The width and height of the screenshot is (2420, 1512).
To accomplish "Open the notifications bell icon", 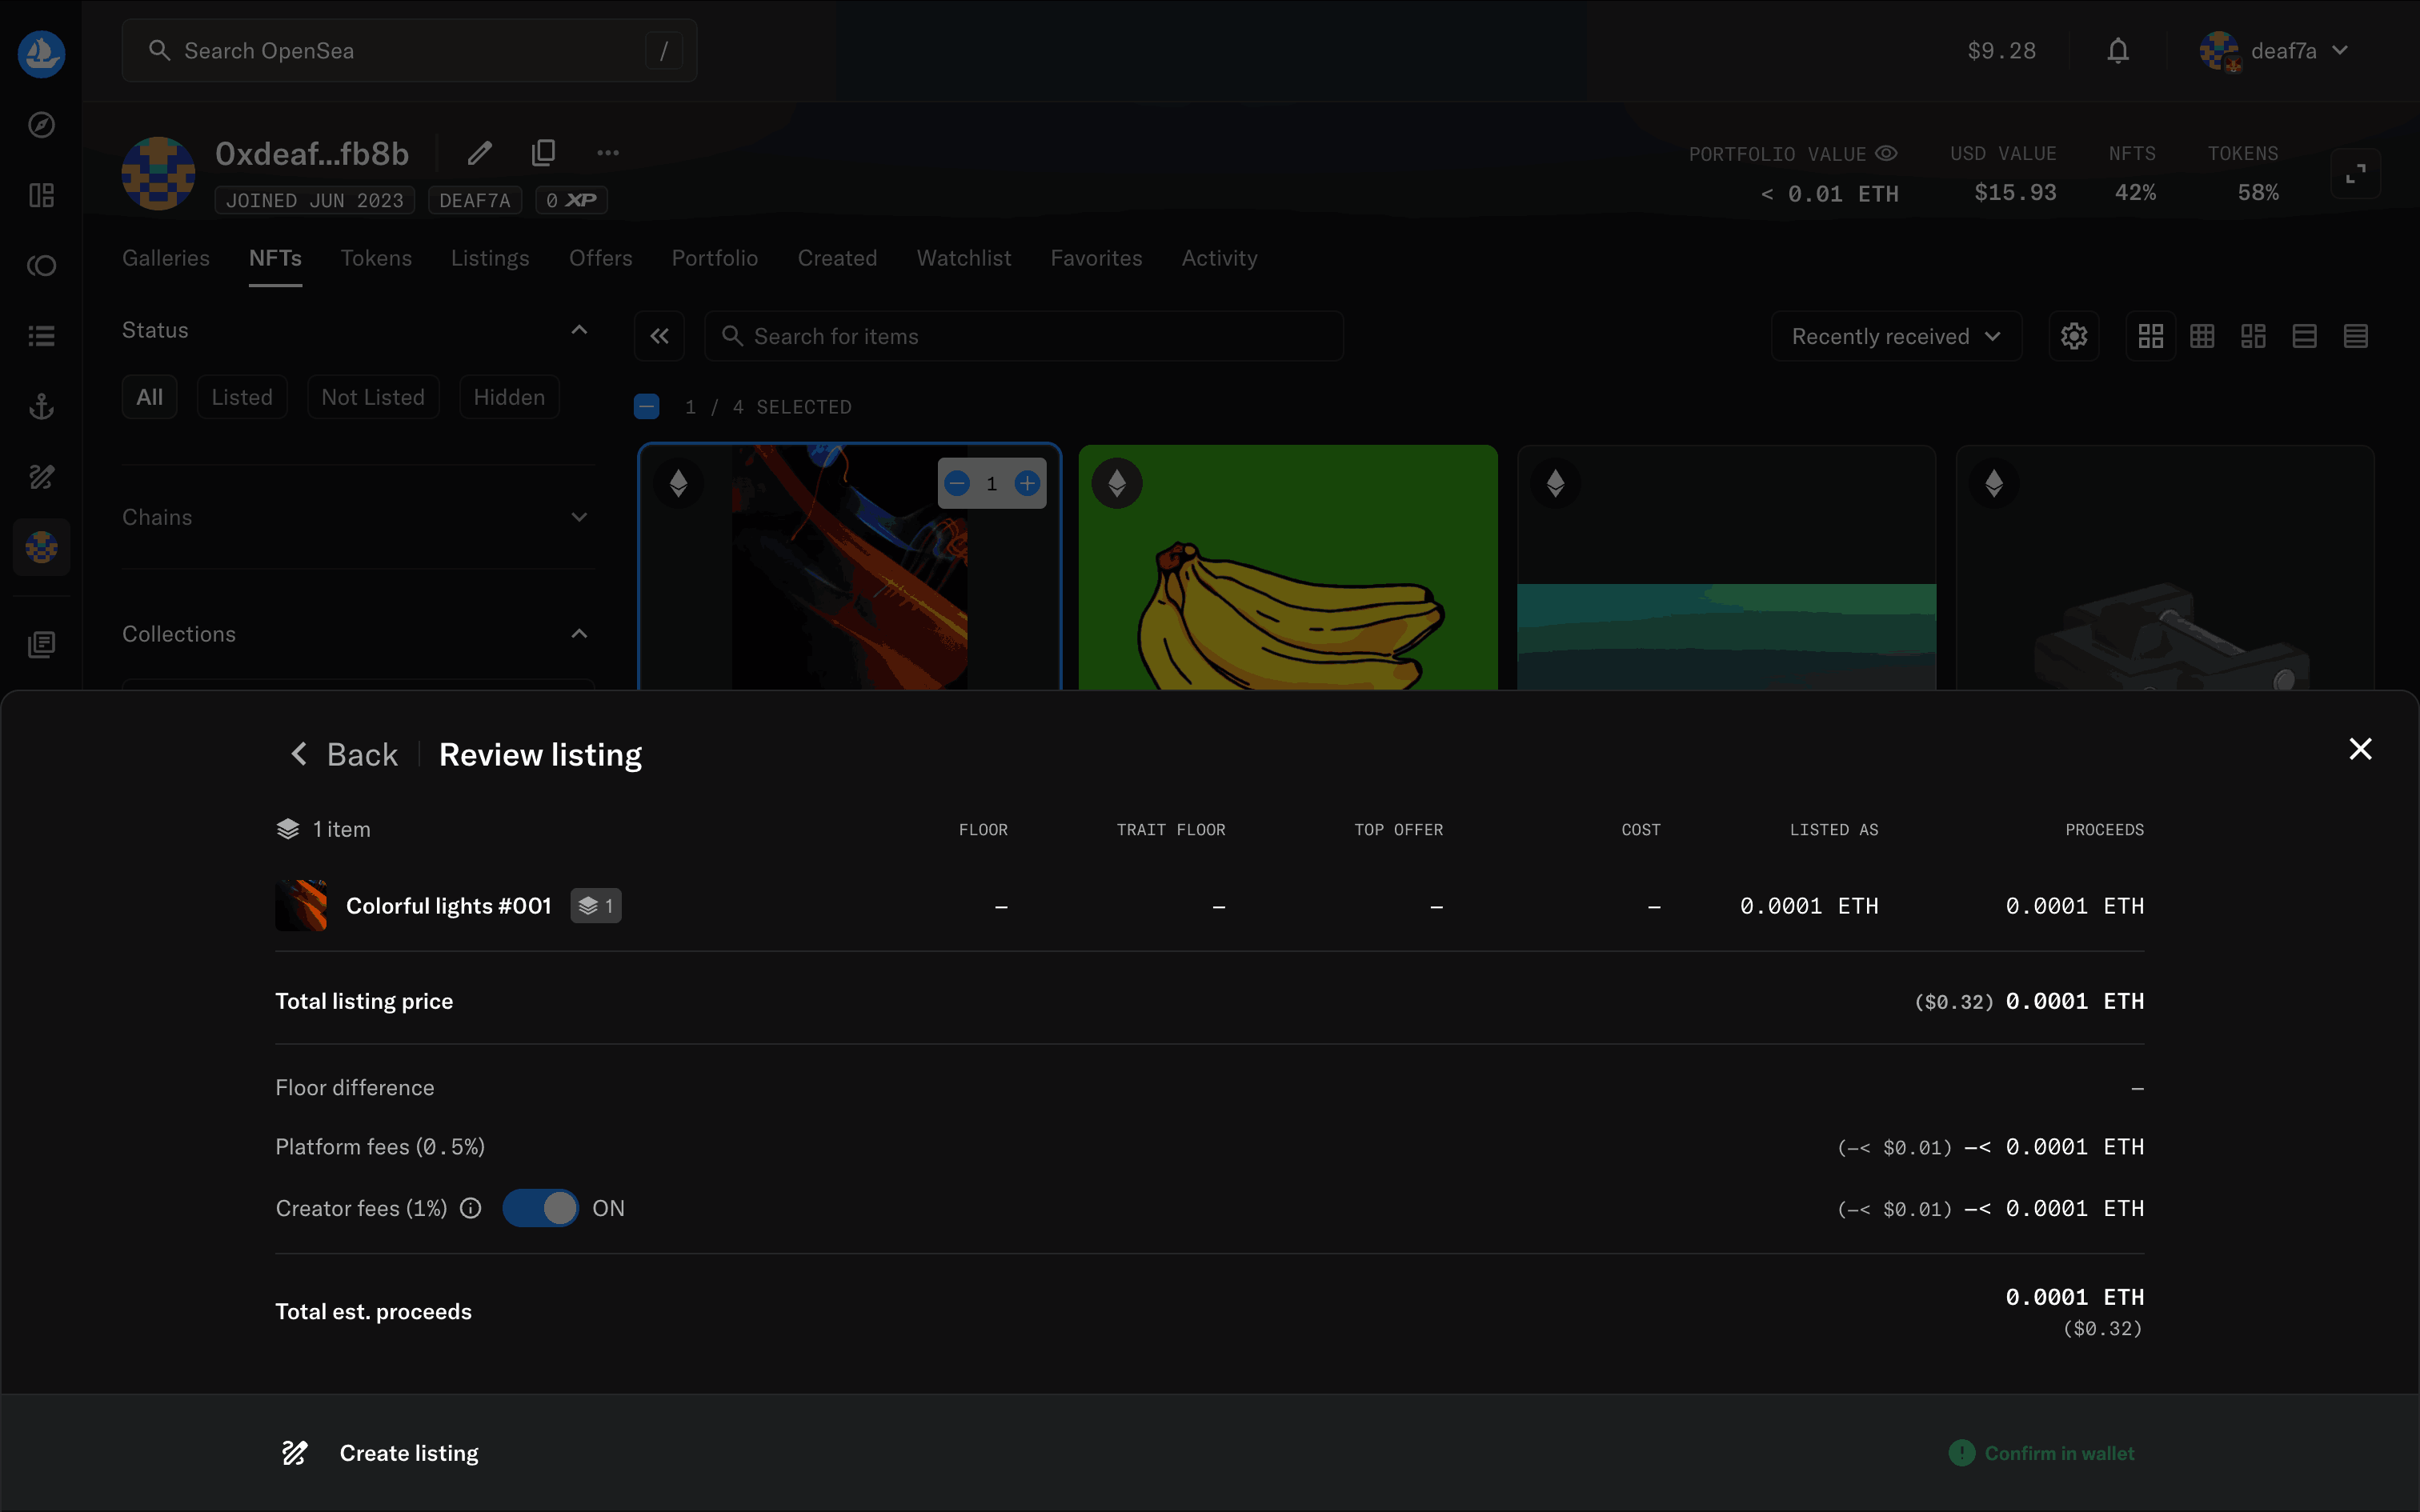I will [x=2117, y=51].
